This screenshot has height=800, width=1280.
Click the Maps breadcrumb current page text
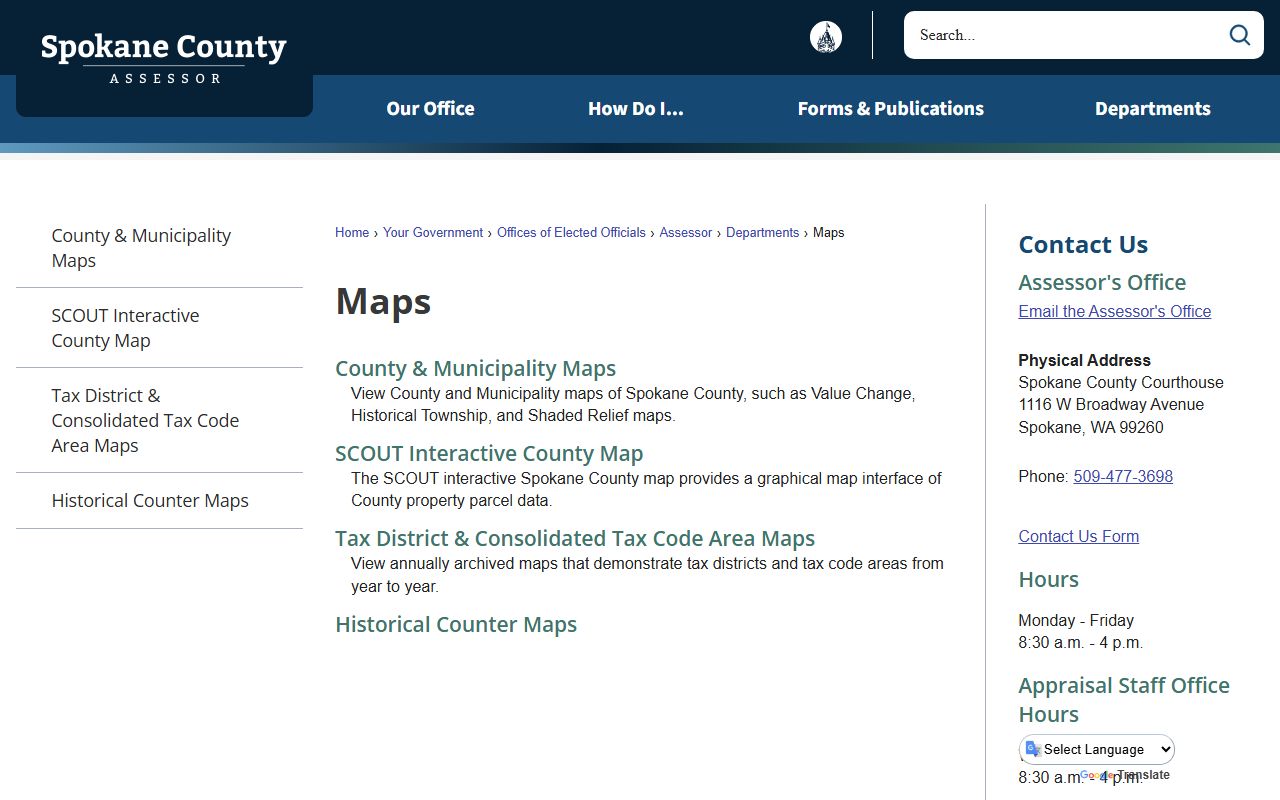tap(829, 232)
